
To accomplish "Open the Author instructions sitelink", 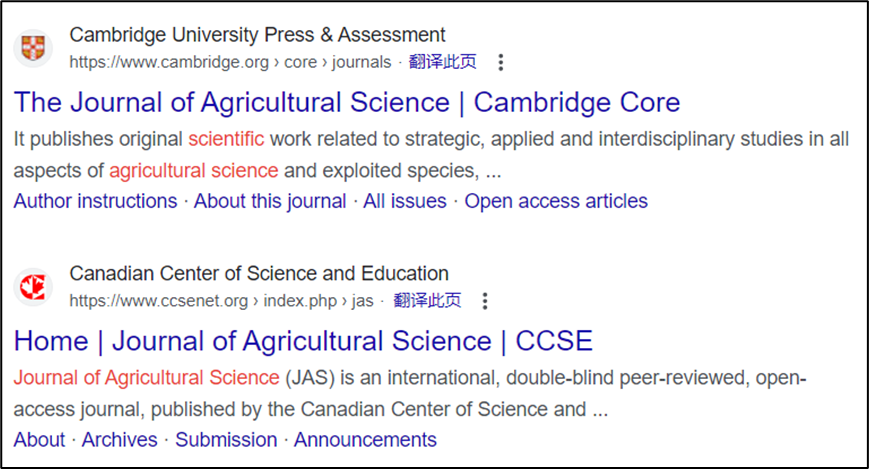I will [x=95, y=201].
